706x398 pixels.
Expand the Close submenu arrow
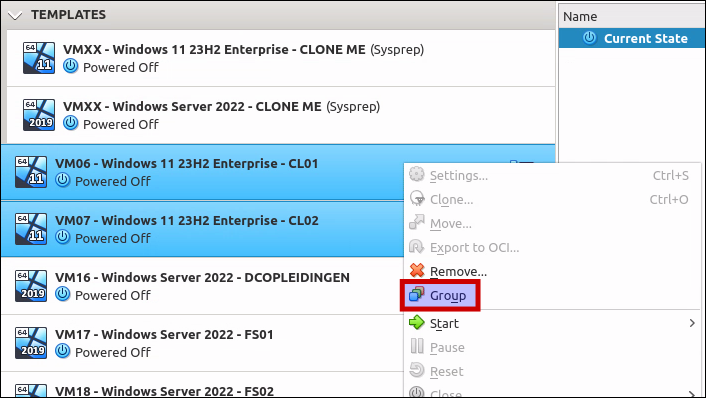coord(692,393)
